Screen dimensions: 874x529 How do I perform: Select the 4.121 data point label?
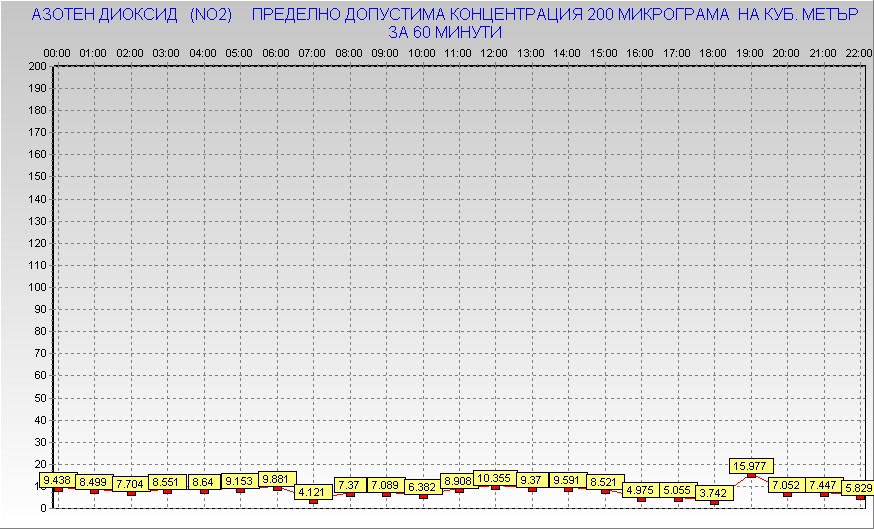(313, 492)
